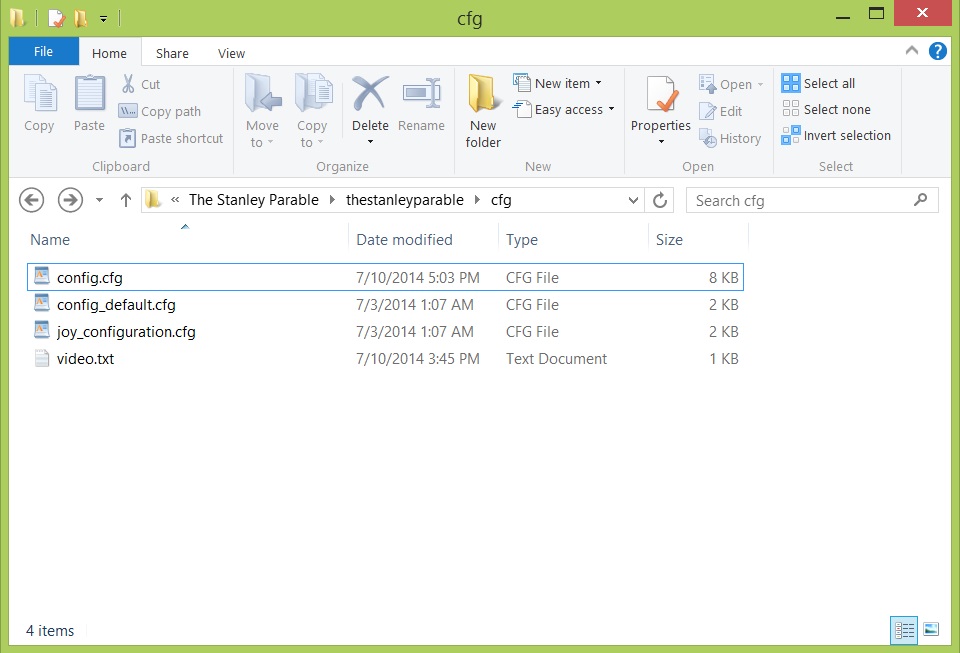Expand the Easy access dropdown
Screen dimensions: 960x653
(x=611, y=110)
